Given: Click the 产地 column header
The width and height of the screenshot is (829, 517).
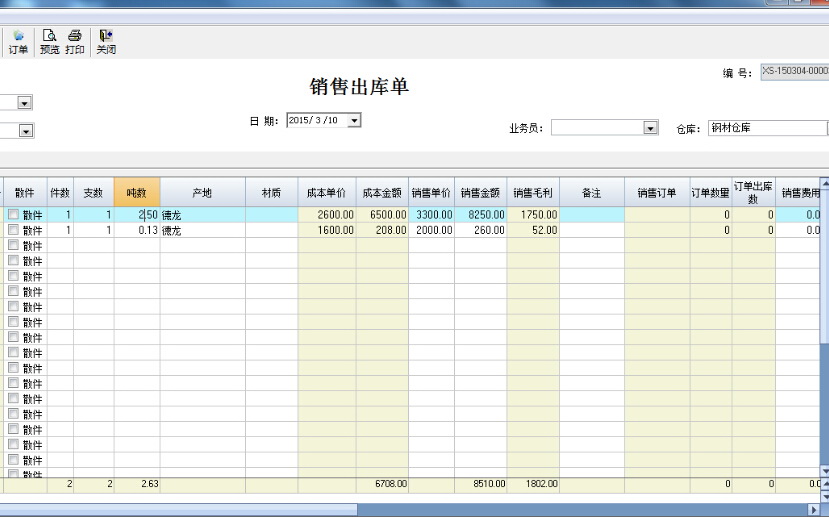Looking at the screenshot, I should pyautogui.click(x=202, y=193).
